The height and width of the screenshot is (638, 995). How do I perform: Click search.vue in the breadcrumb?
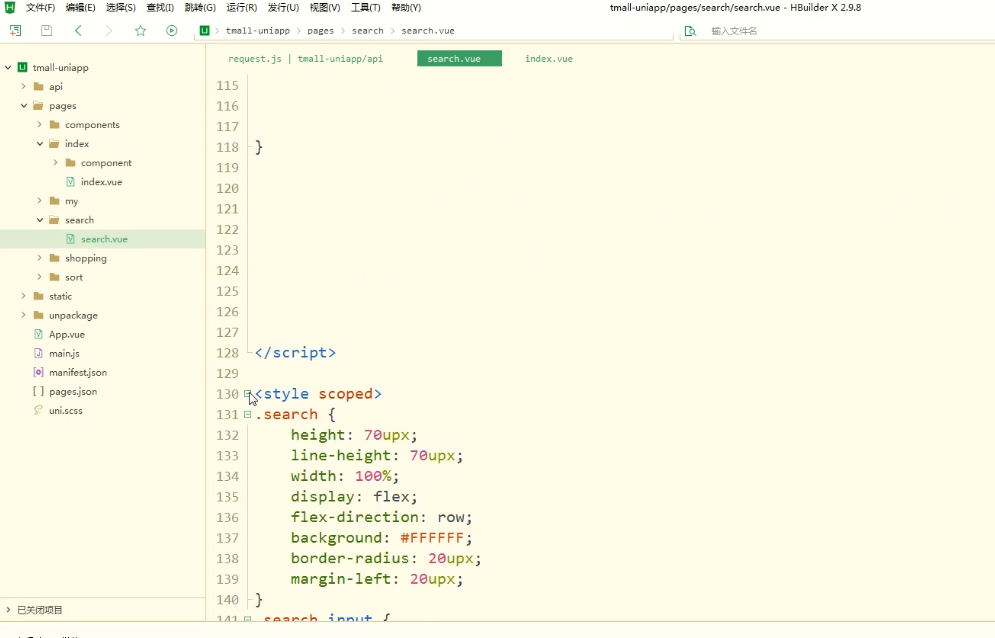click(428, 30)
